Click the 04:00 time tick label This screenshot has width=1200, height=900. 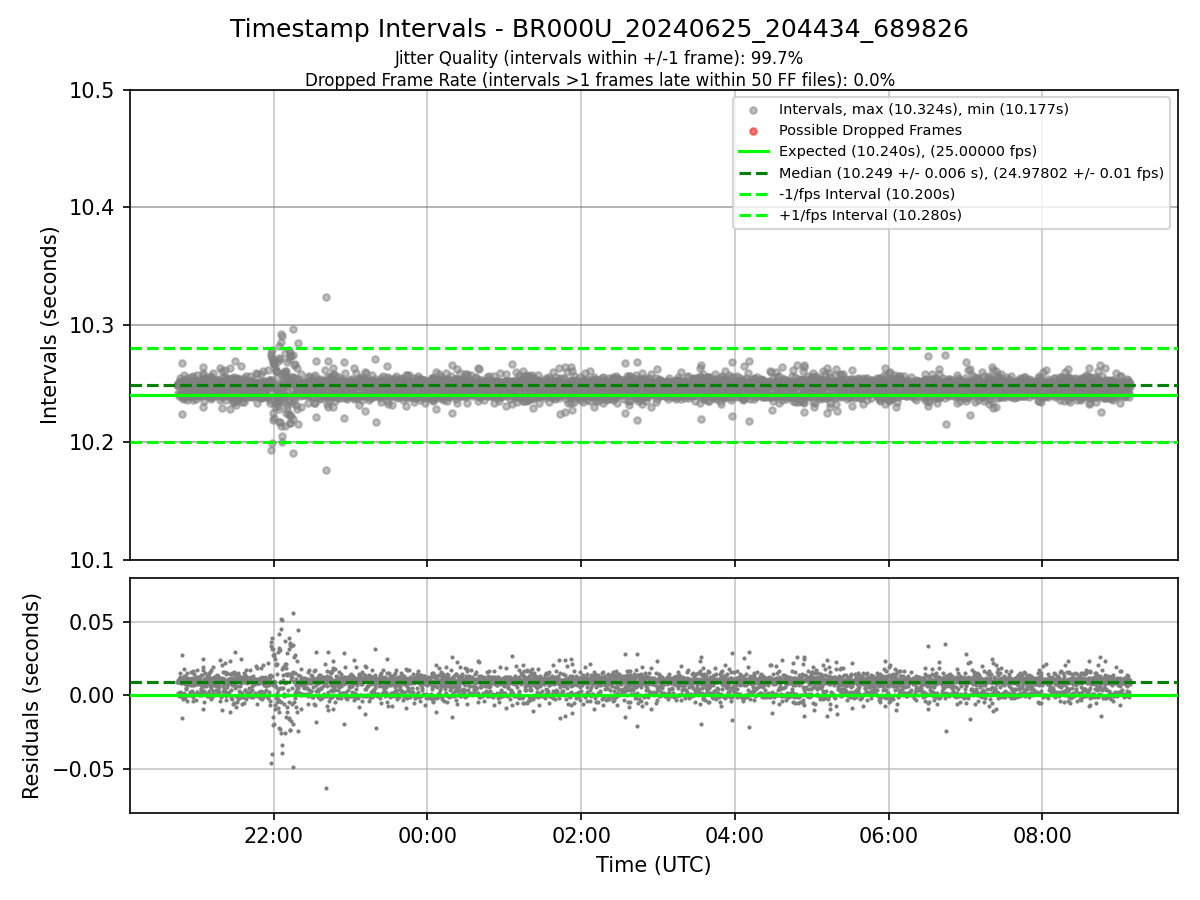[x=735, y=835]
